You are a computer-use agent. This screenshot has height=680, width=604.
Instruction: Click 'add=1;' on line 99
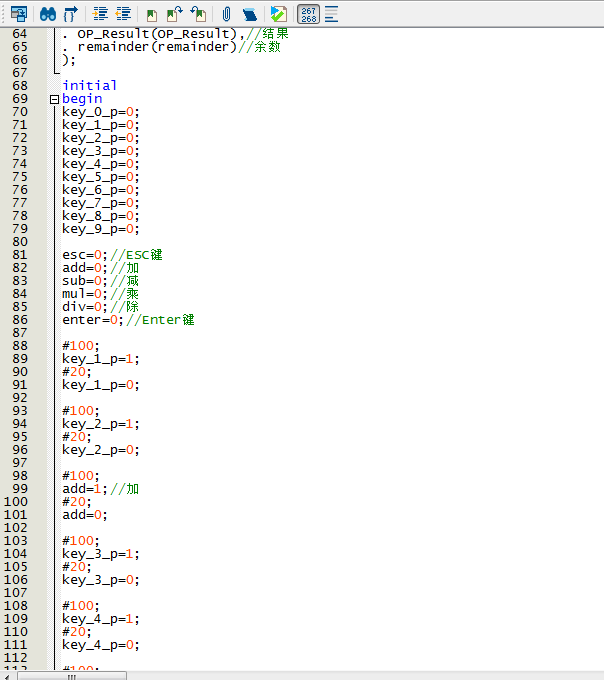tap(85, 489)
